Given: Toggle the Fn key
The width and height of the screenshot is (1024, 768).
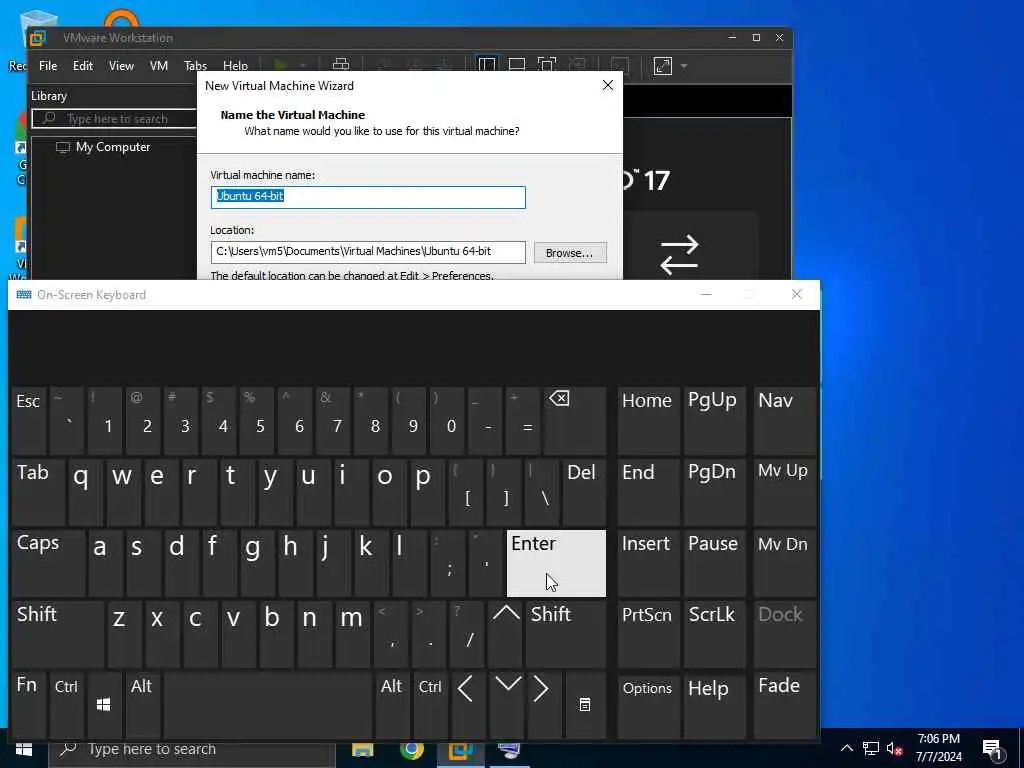Looking at the screenshot, I should point(29,705).
